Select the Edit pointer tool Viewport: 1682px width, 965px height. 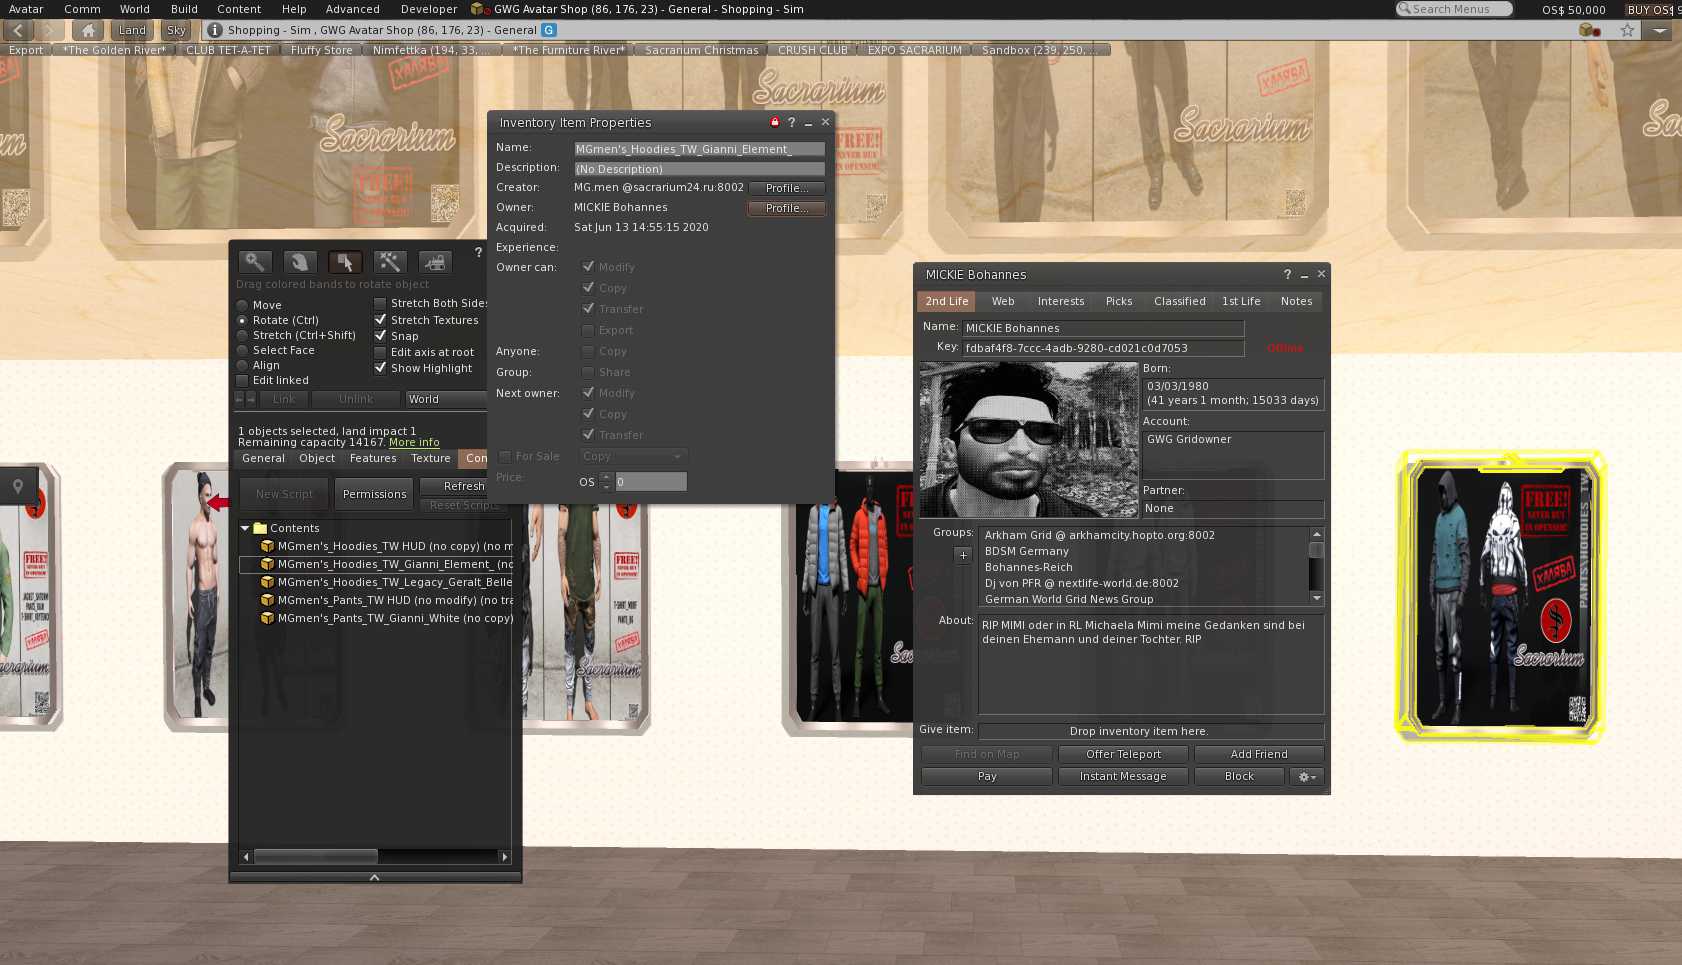pyautogui.click(x=345, y=262)
